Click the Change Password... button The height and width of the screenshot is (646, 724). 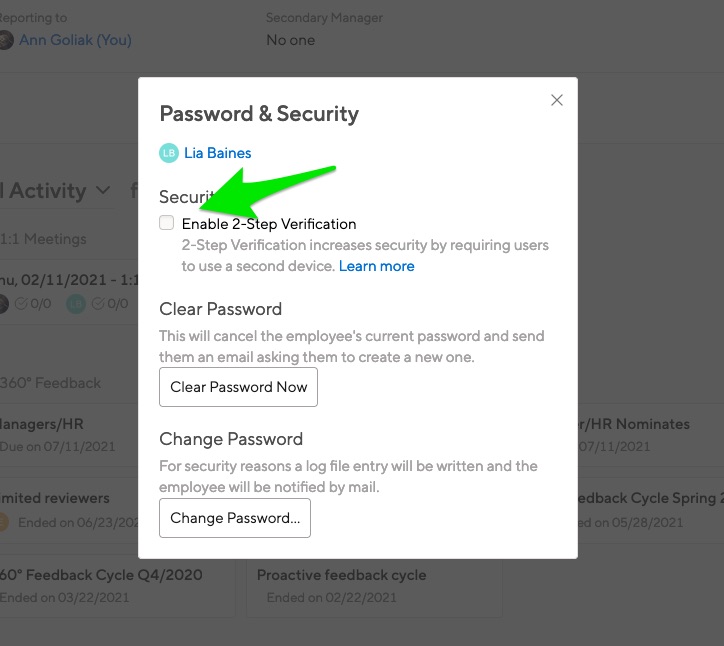pyautogui.click(x=235, y=518)
